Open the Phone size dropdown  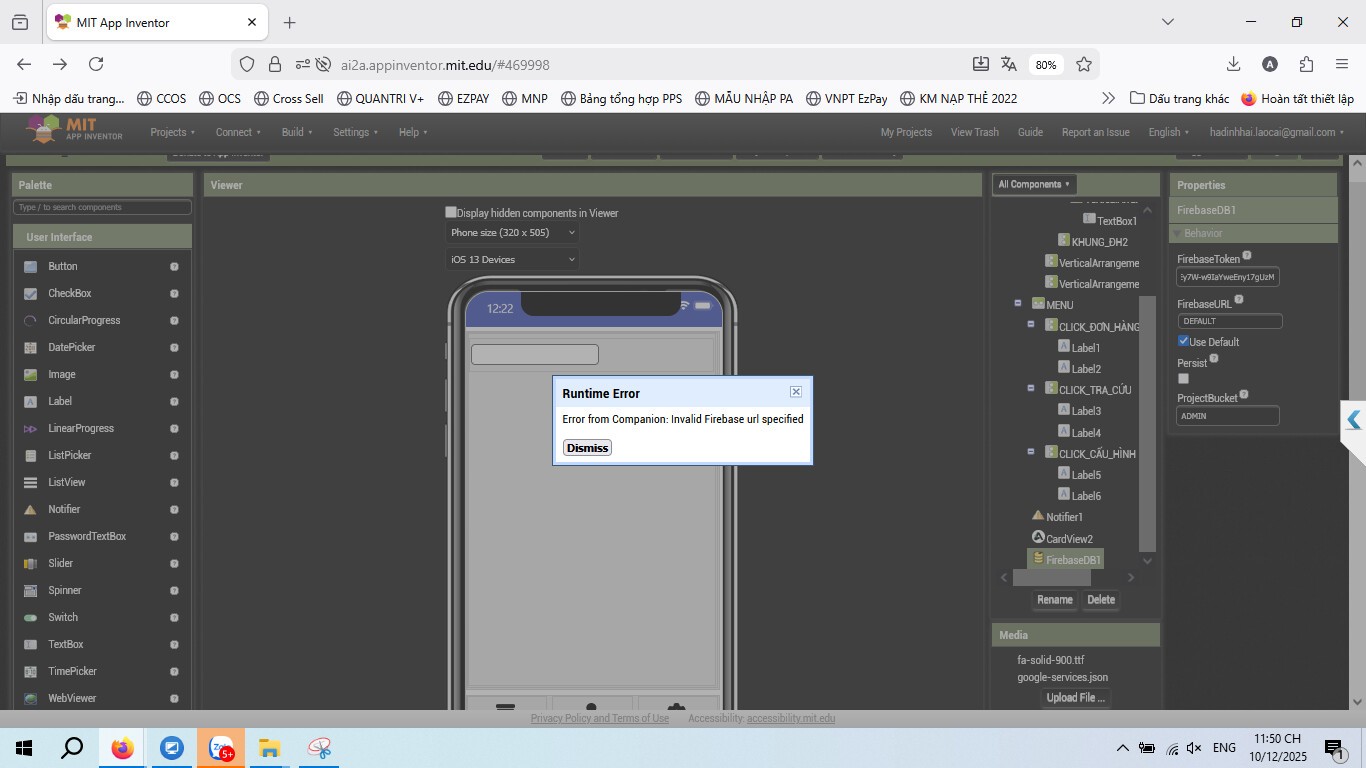pos(512,233)
